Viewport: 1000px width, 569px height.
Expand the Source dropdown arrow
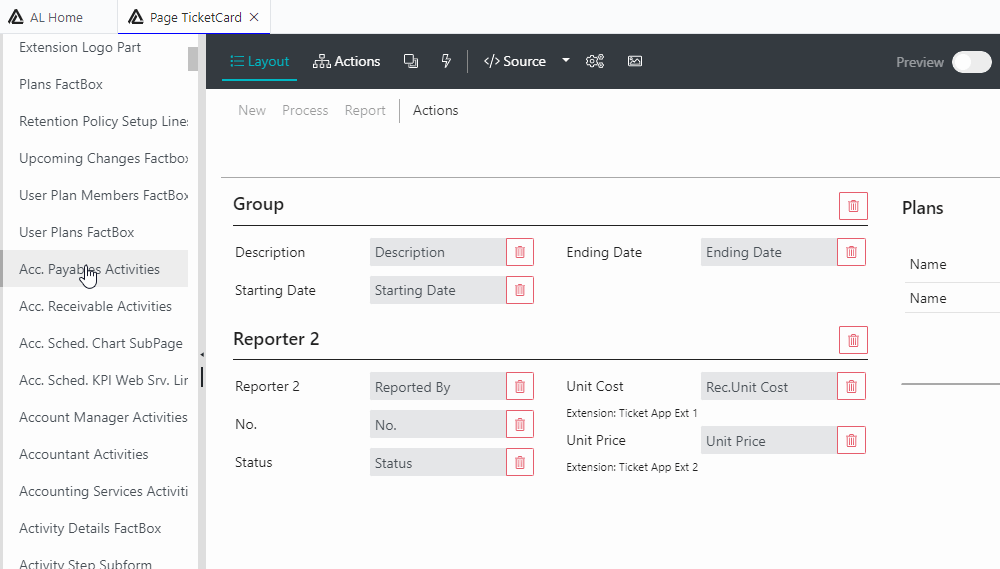pyautogui.click(x=565, y=61)
